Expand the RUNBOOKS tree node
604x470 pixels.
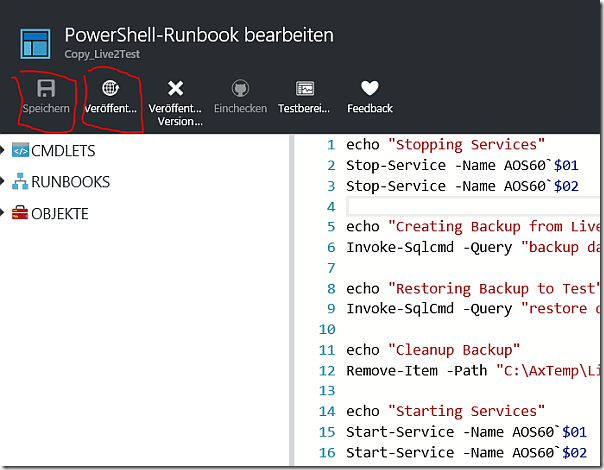[2, 181]
